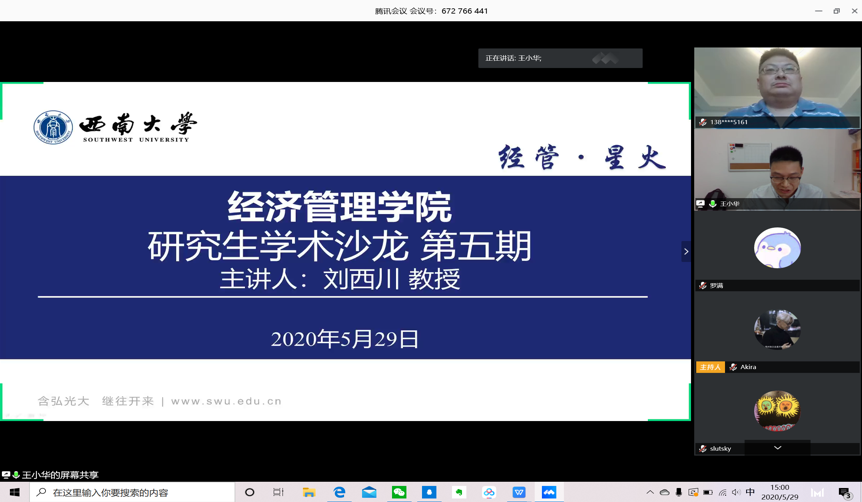Open Baidu Netdisk from the taskbar
The image size is (862, 502).
tap(489, 492)
